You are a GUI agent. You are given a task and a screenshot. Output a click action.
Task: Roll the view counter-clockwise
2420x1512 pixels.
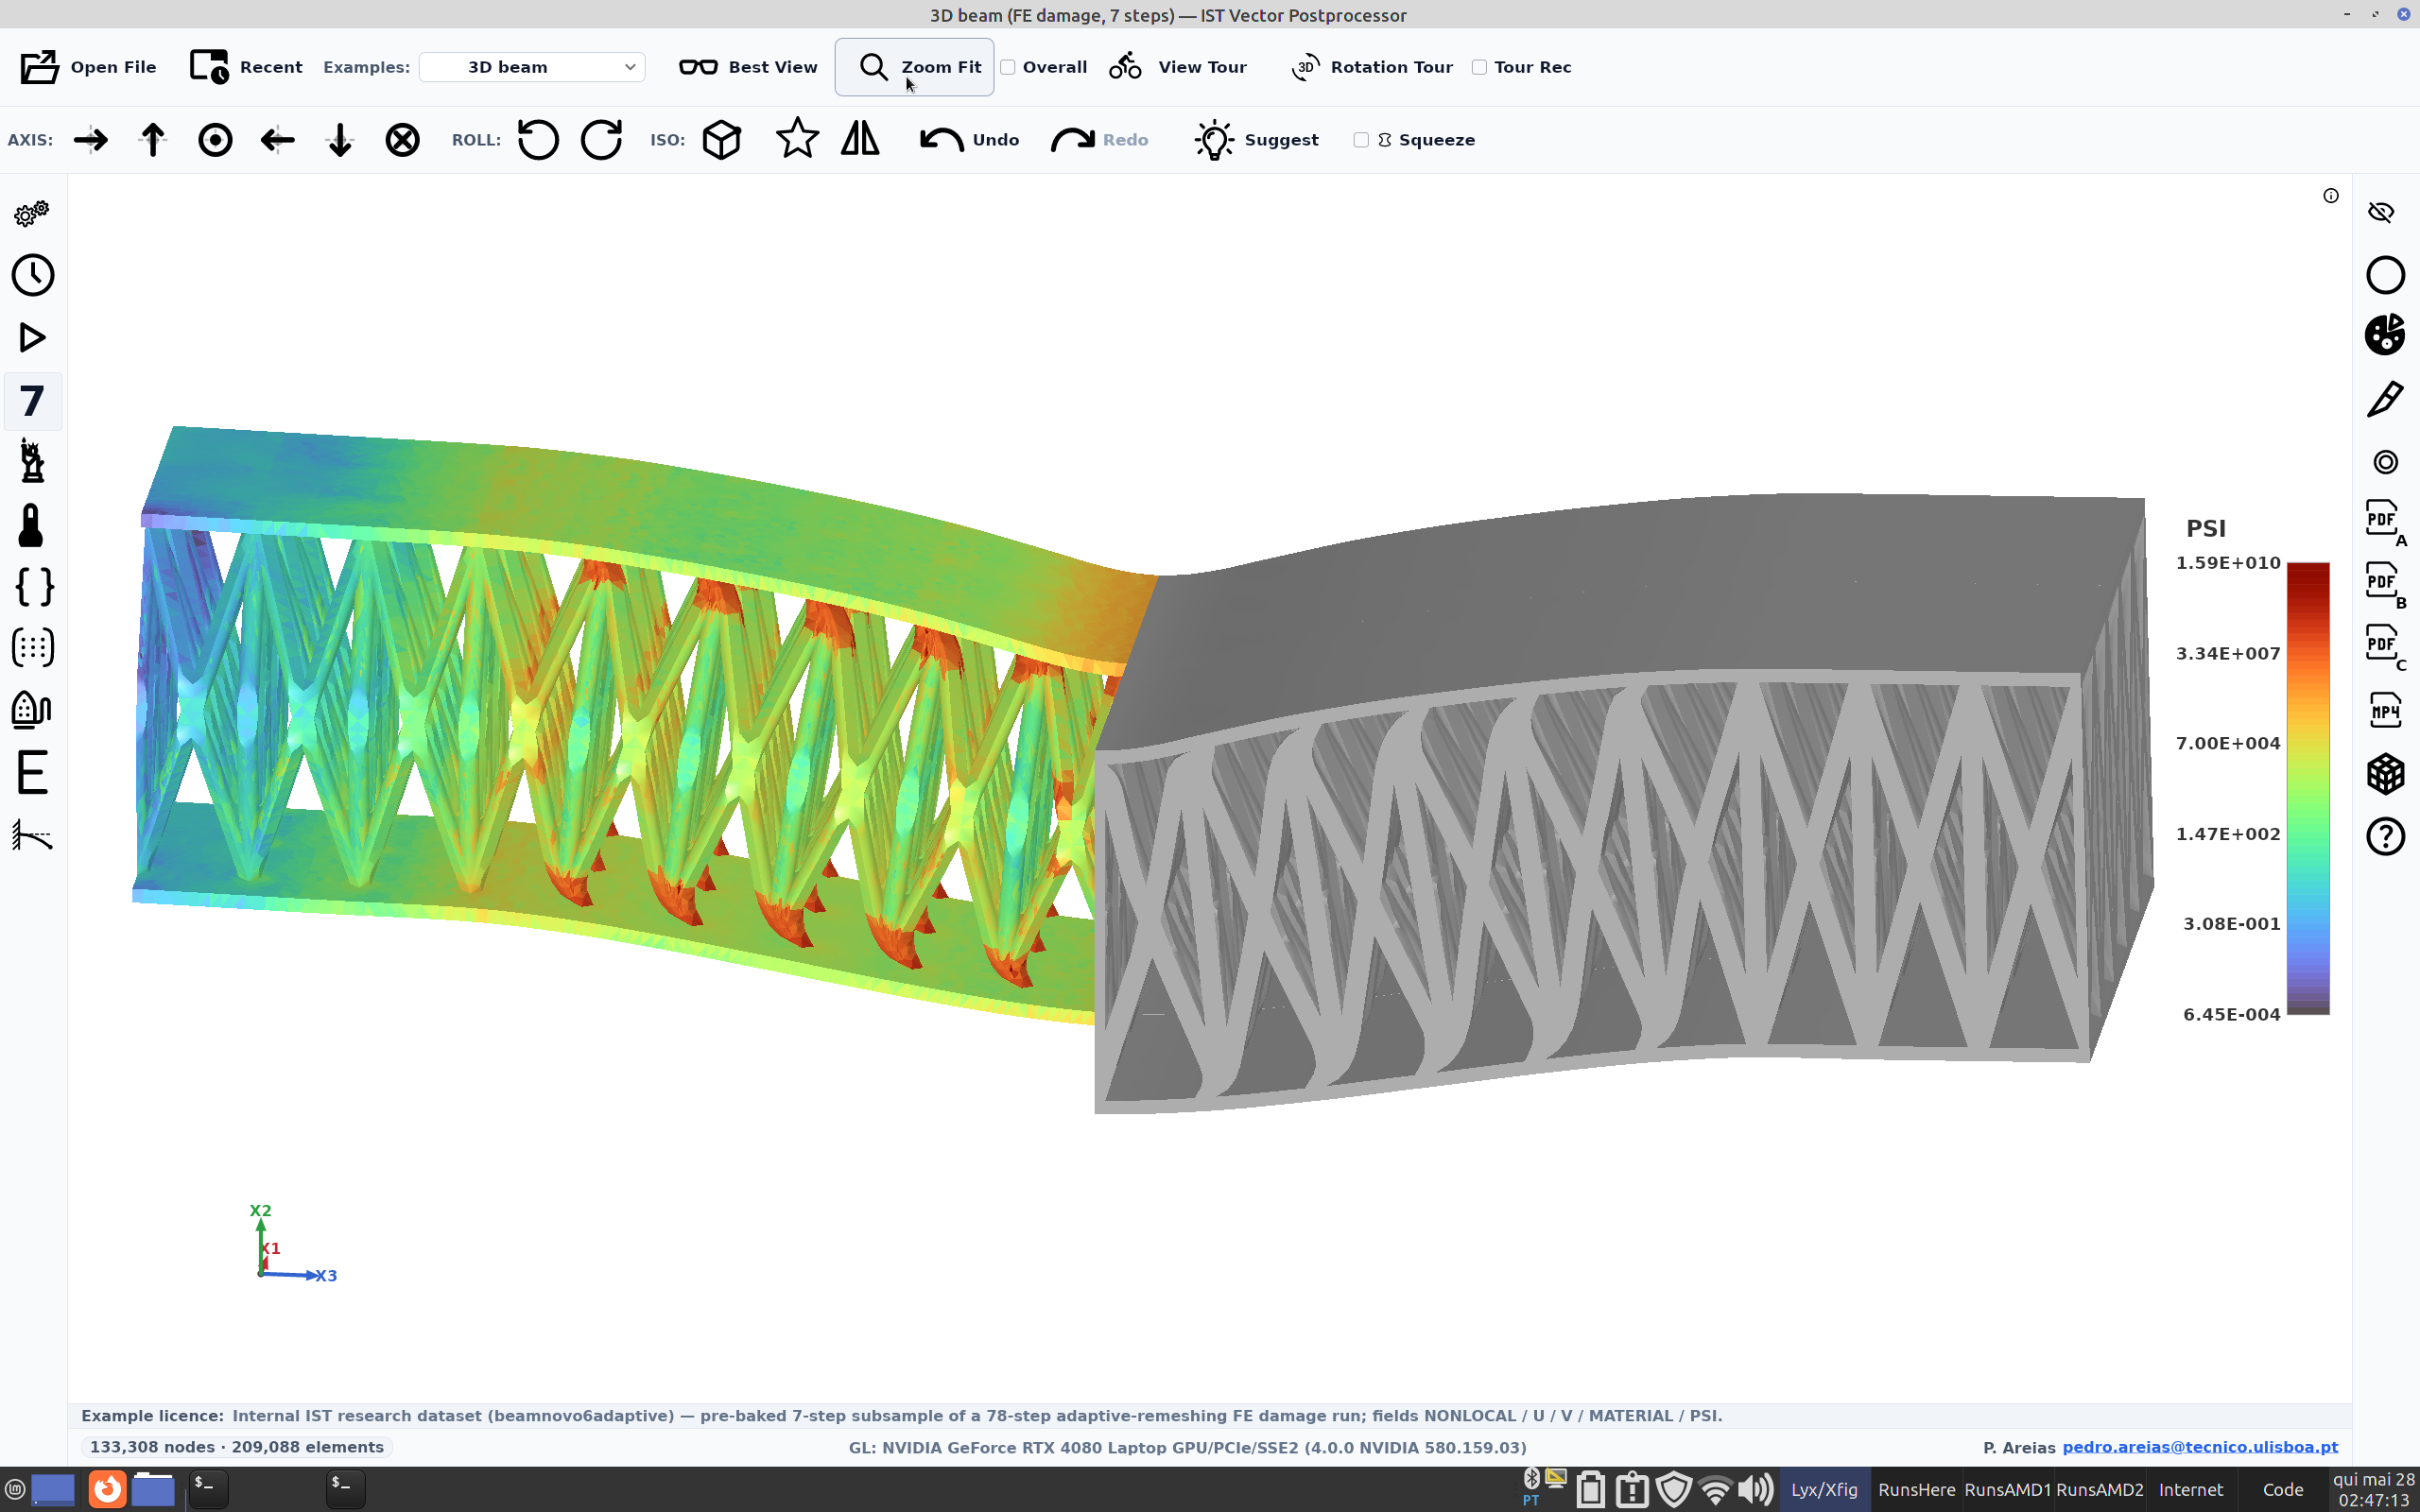coord(538,140)
